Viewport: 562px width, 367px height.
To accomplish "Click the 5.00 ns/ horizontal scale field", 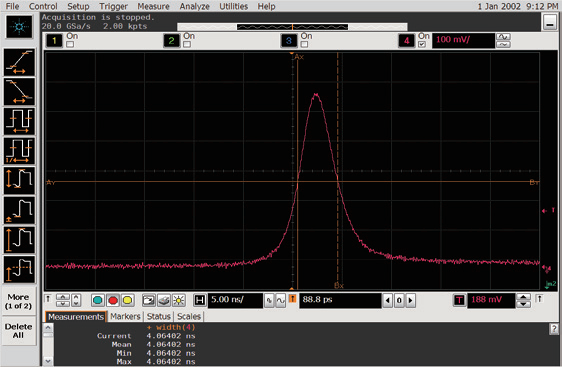I will (x=235, y=300).
